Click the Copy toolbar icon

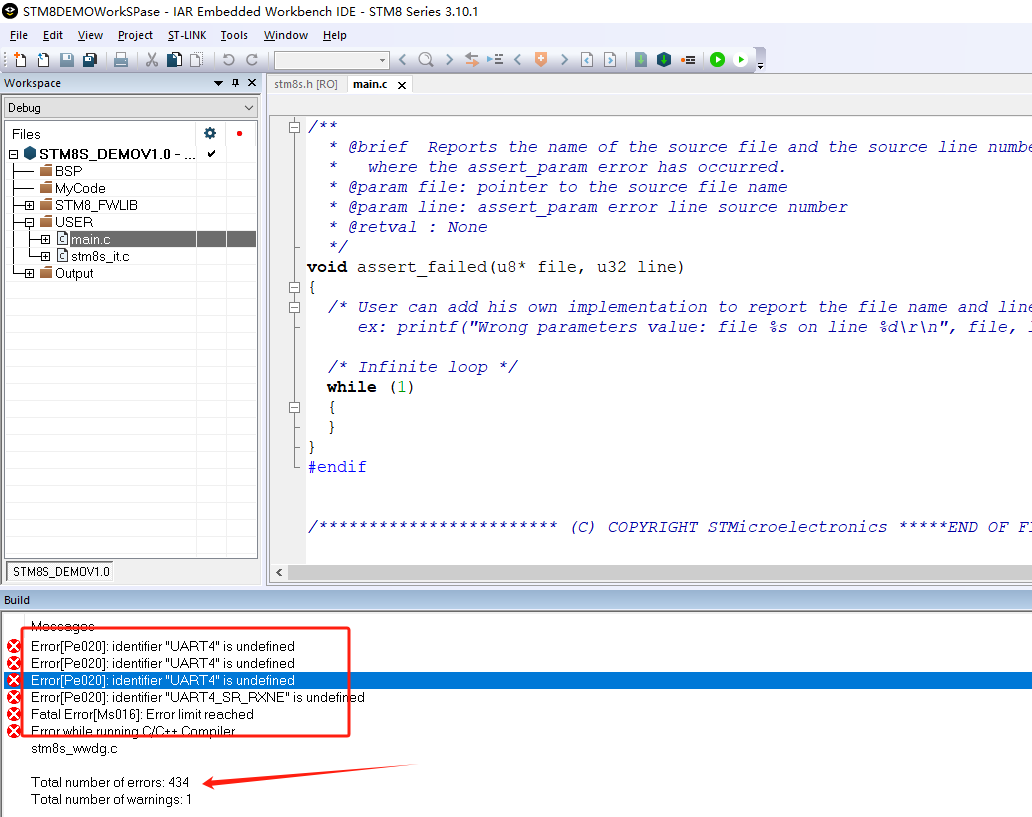(174, 60)
